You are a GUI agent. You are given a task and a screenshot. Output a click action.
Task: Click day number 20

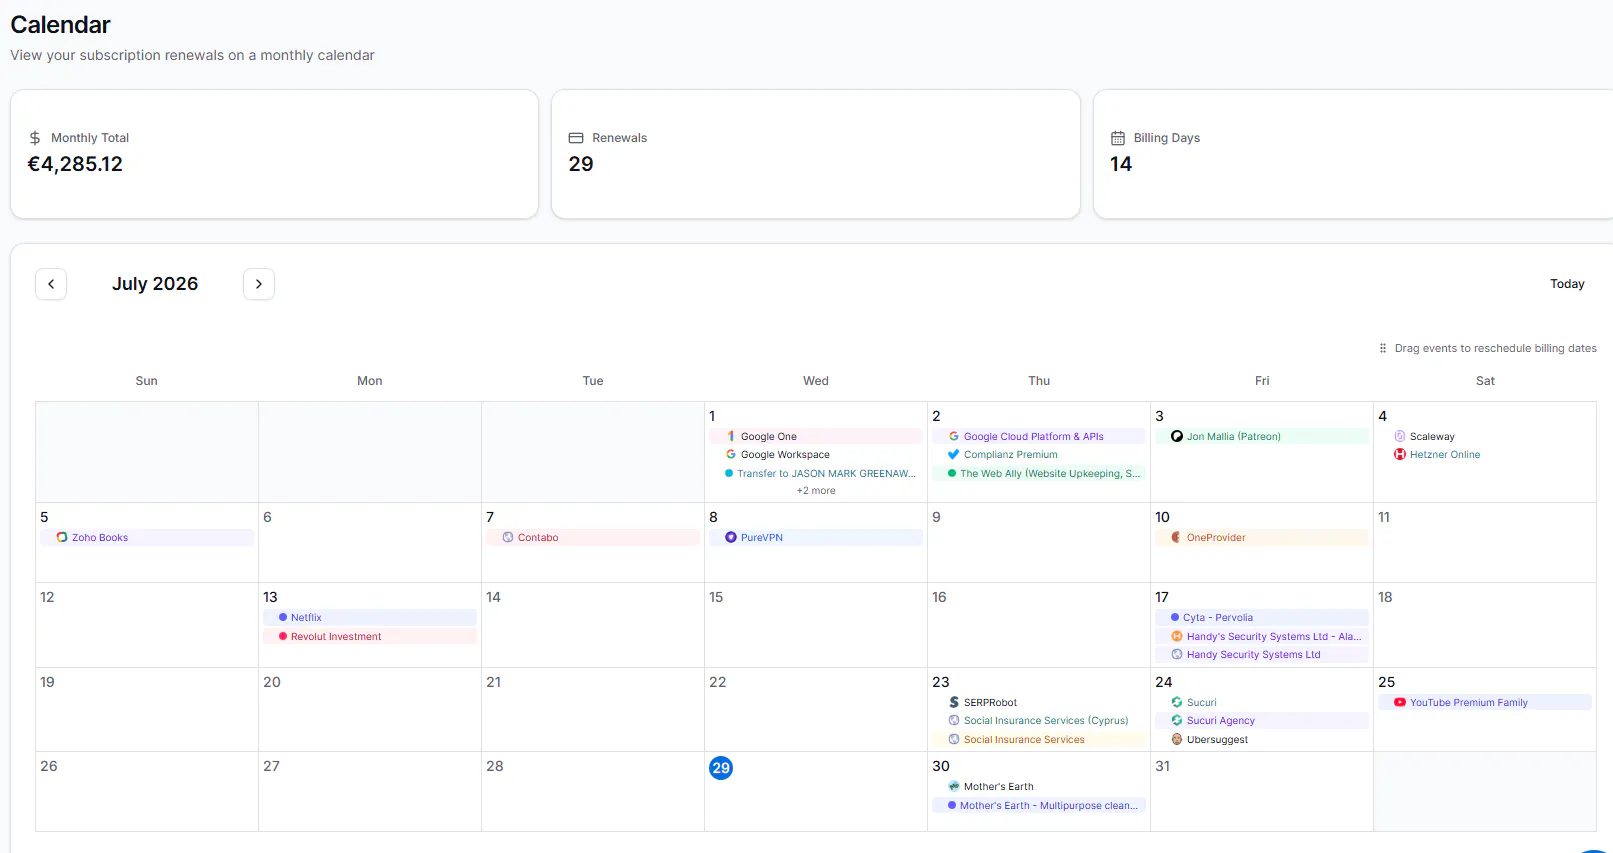(x=272, y=682)
